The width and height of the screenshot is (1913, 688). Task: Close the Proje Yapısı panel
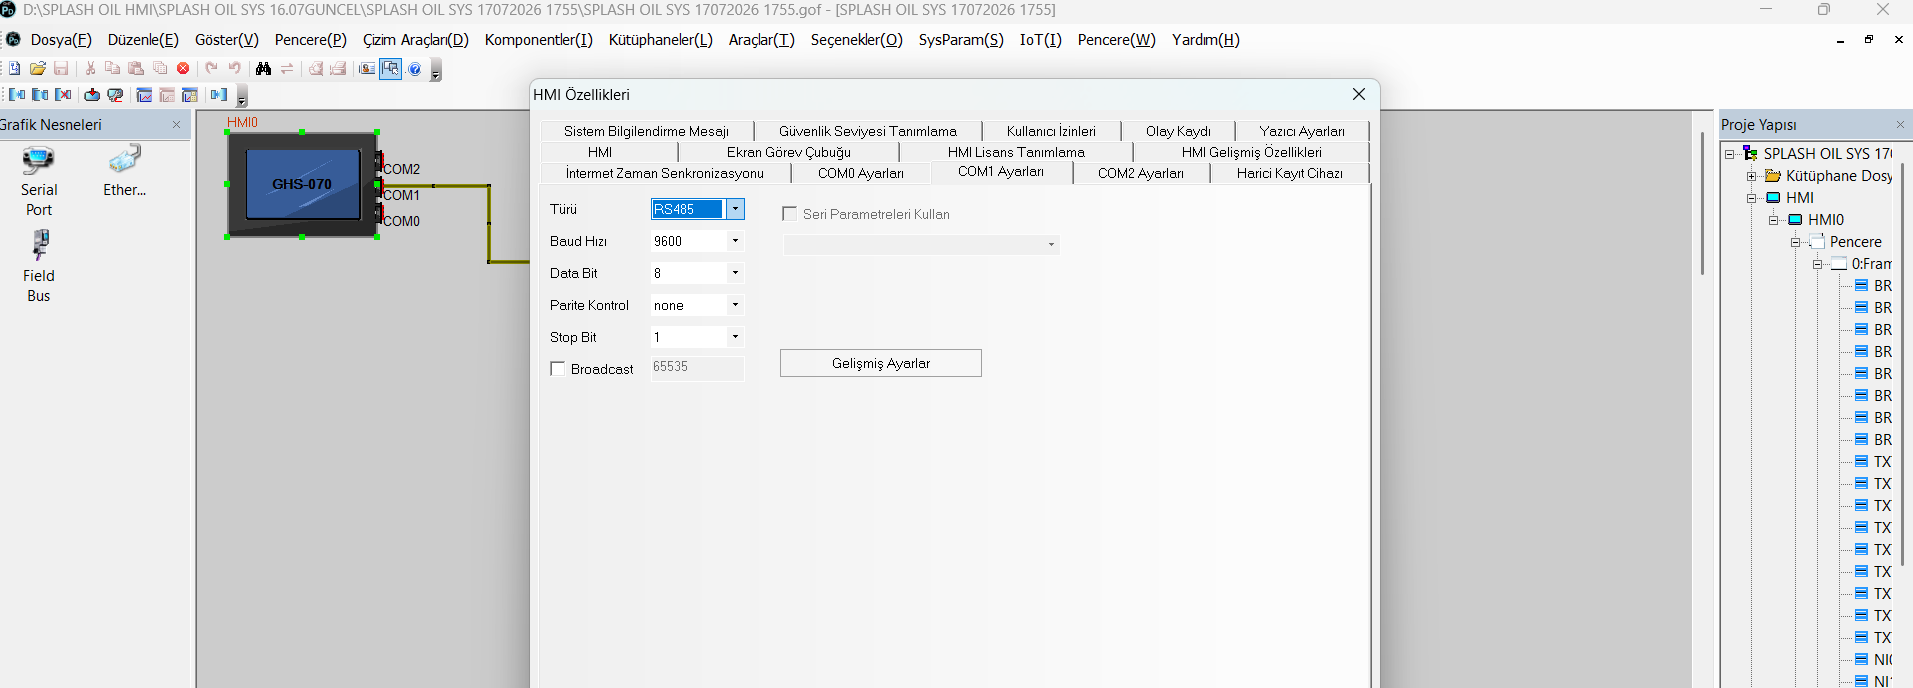click(1900, 125)
